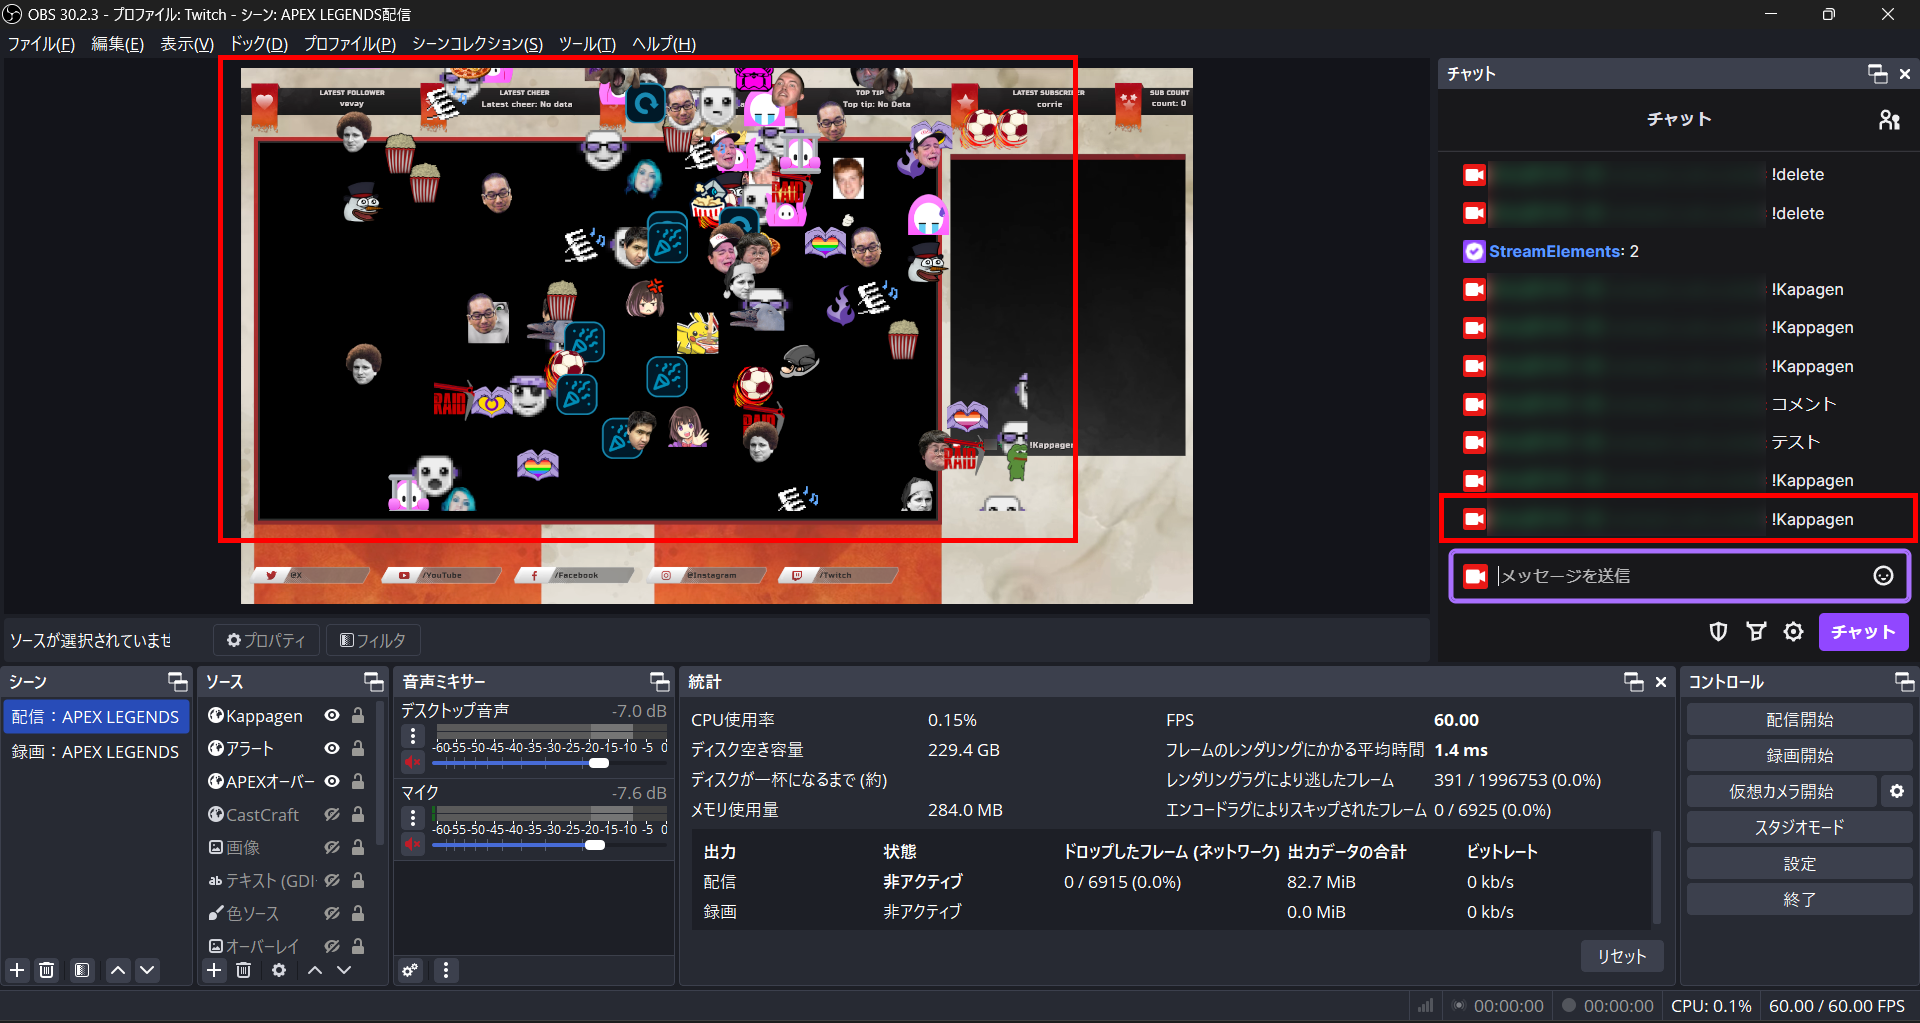Delete the selected scene via its trash icon
This screenshot has height=1023, width=1920.
coord(47,970)
